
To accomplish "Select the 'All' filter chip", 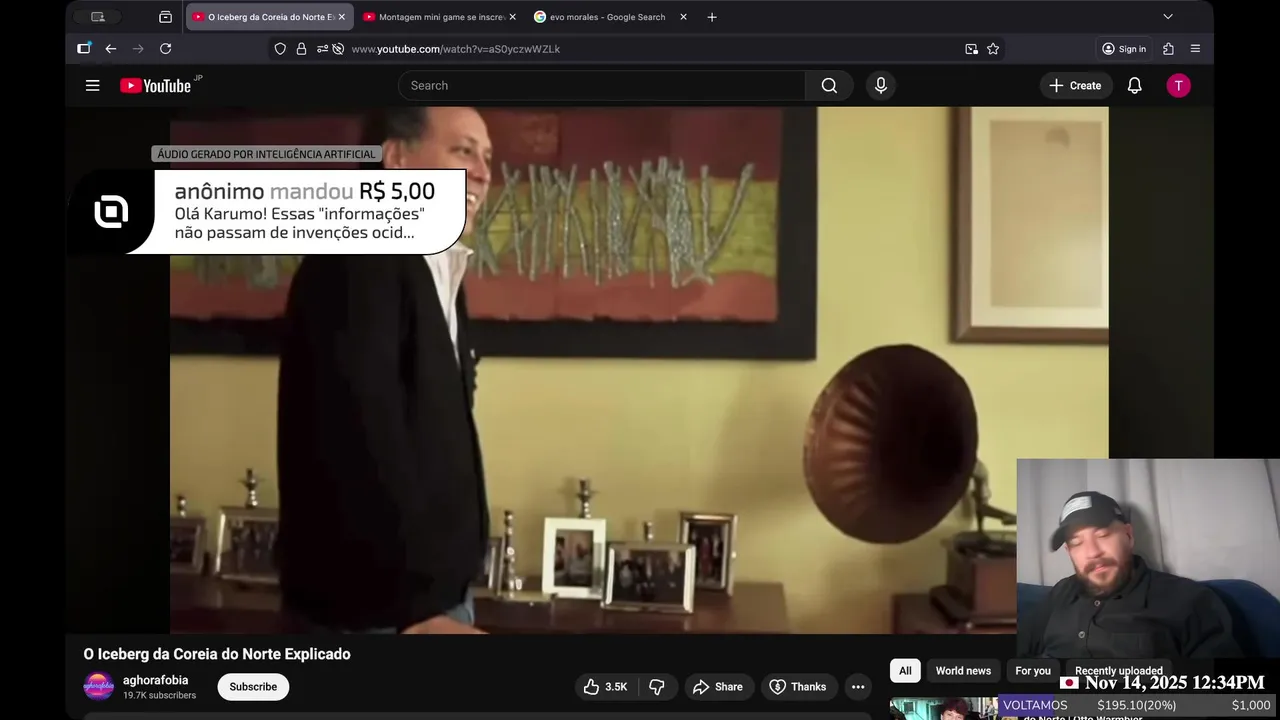I will (x=905, y=671).
